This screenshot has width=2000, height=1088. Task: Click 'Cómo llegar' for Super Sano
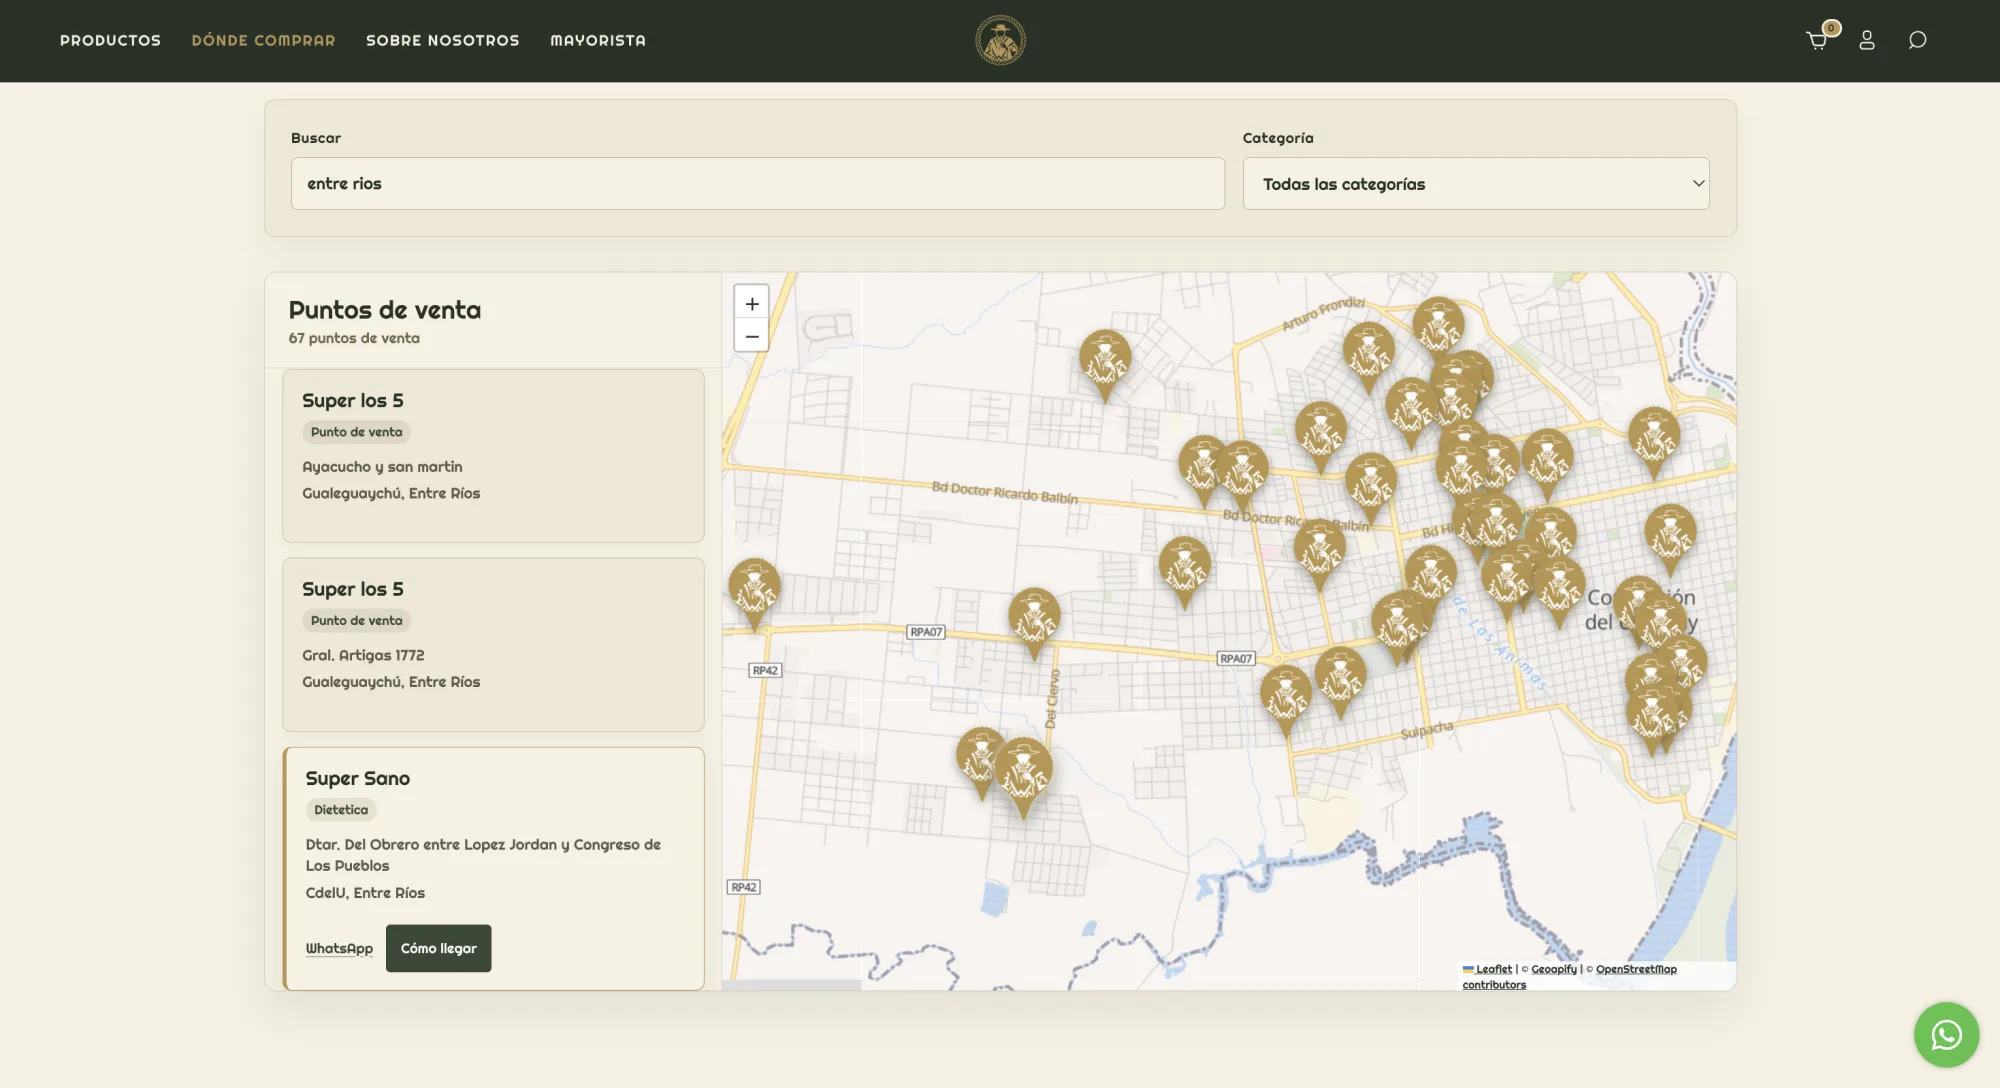[438, 948]
